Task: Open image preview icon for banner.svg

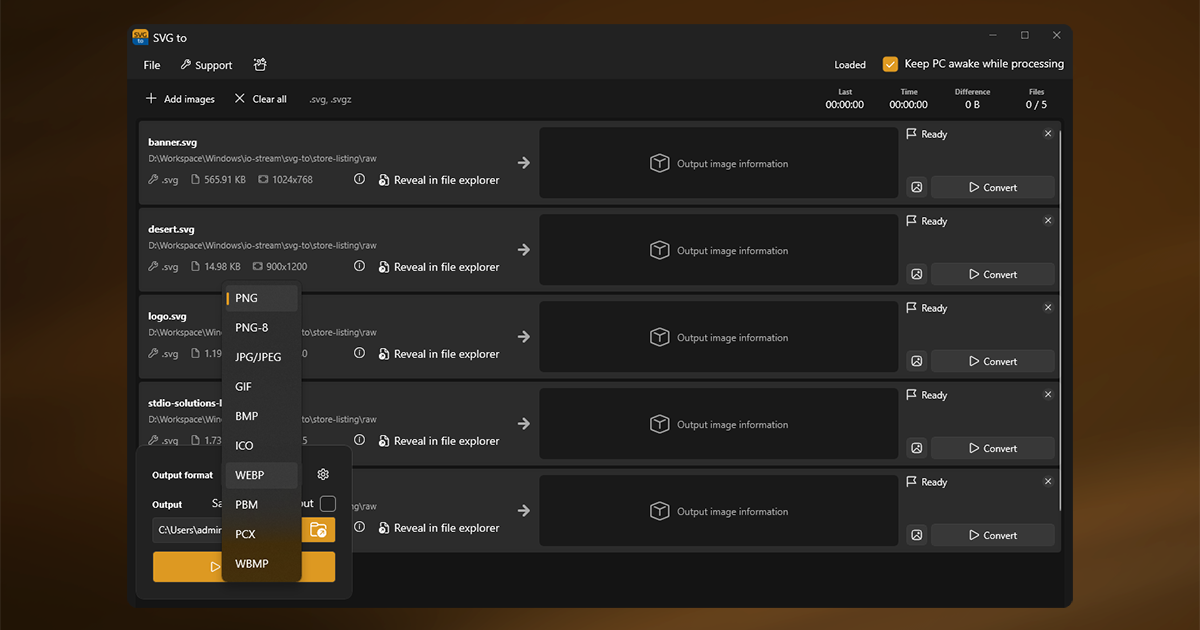Action: 916,187
